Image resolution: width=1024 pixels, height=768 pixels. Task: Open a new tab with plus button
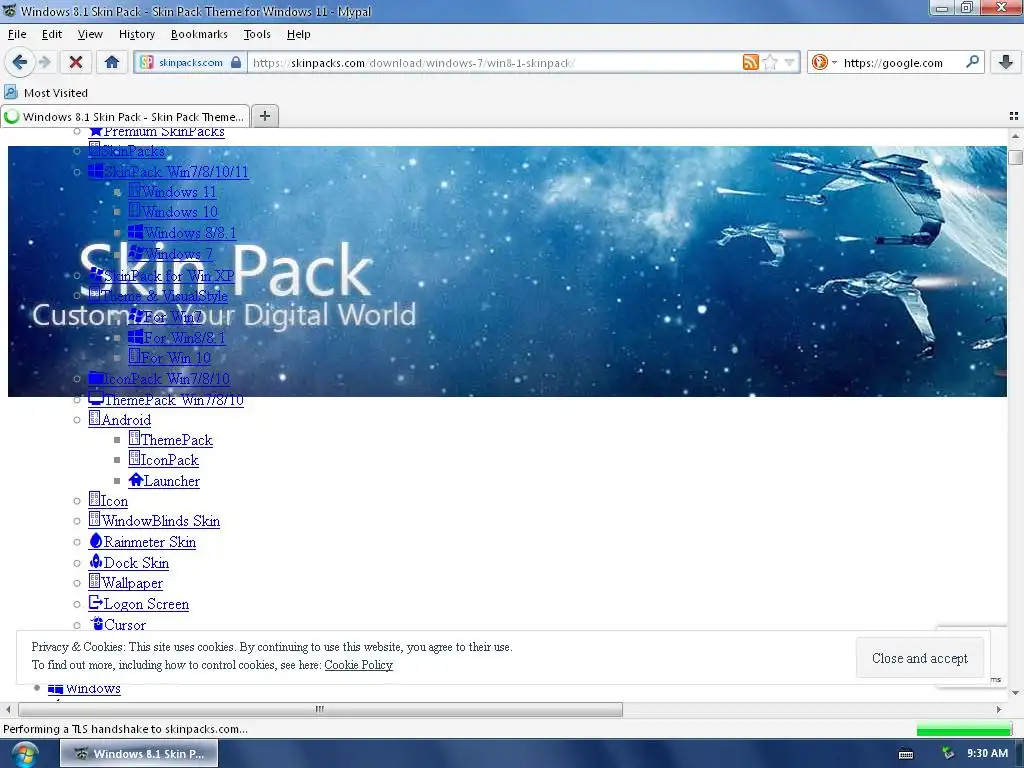tap(264, 116)
